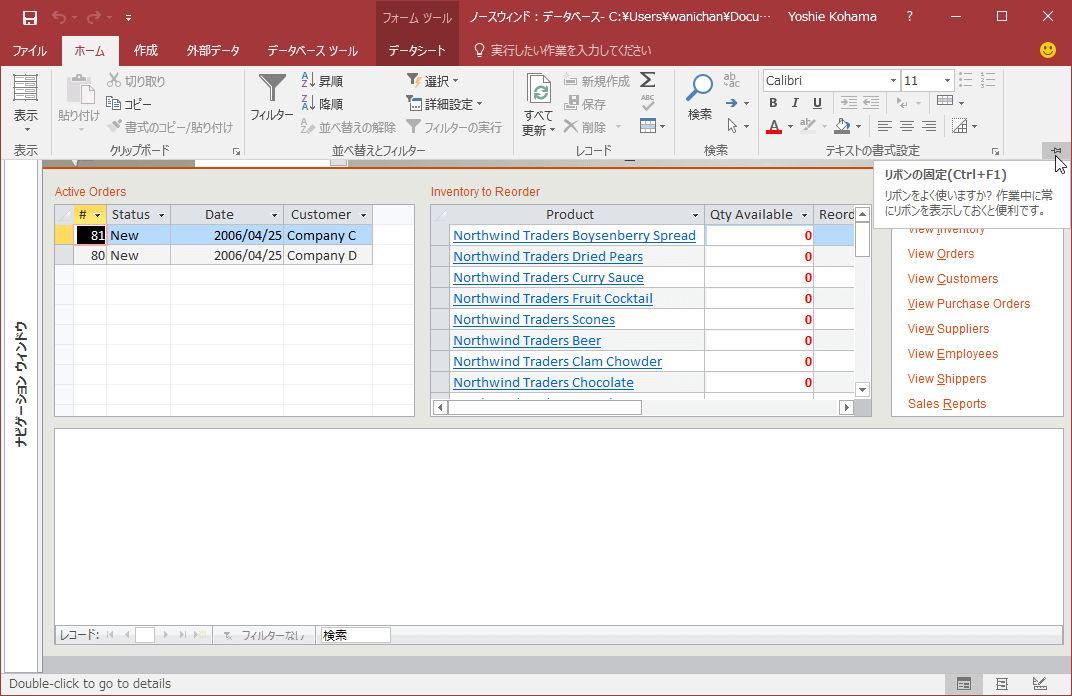Open the 選択 selection filter dropdown
The width and height of the screenshot is (1072, 696).
pos(433,81)
